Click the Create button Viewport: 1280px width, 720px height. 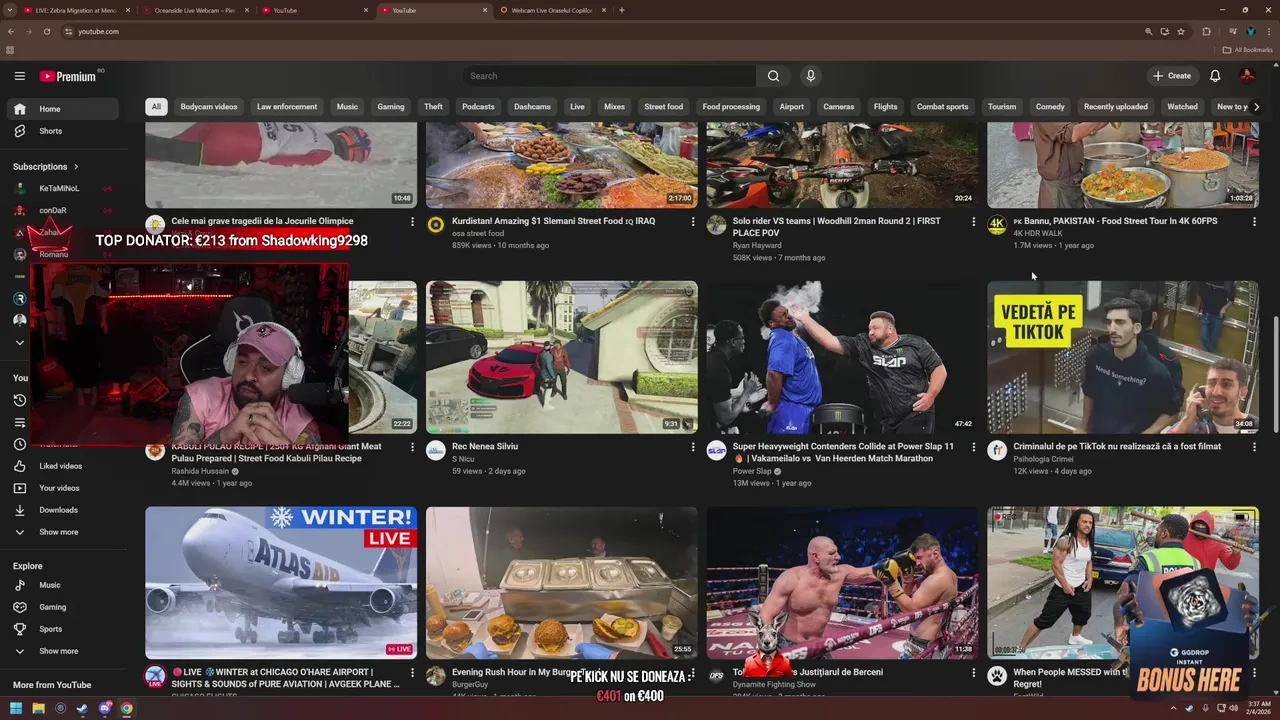(1172, 76)
